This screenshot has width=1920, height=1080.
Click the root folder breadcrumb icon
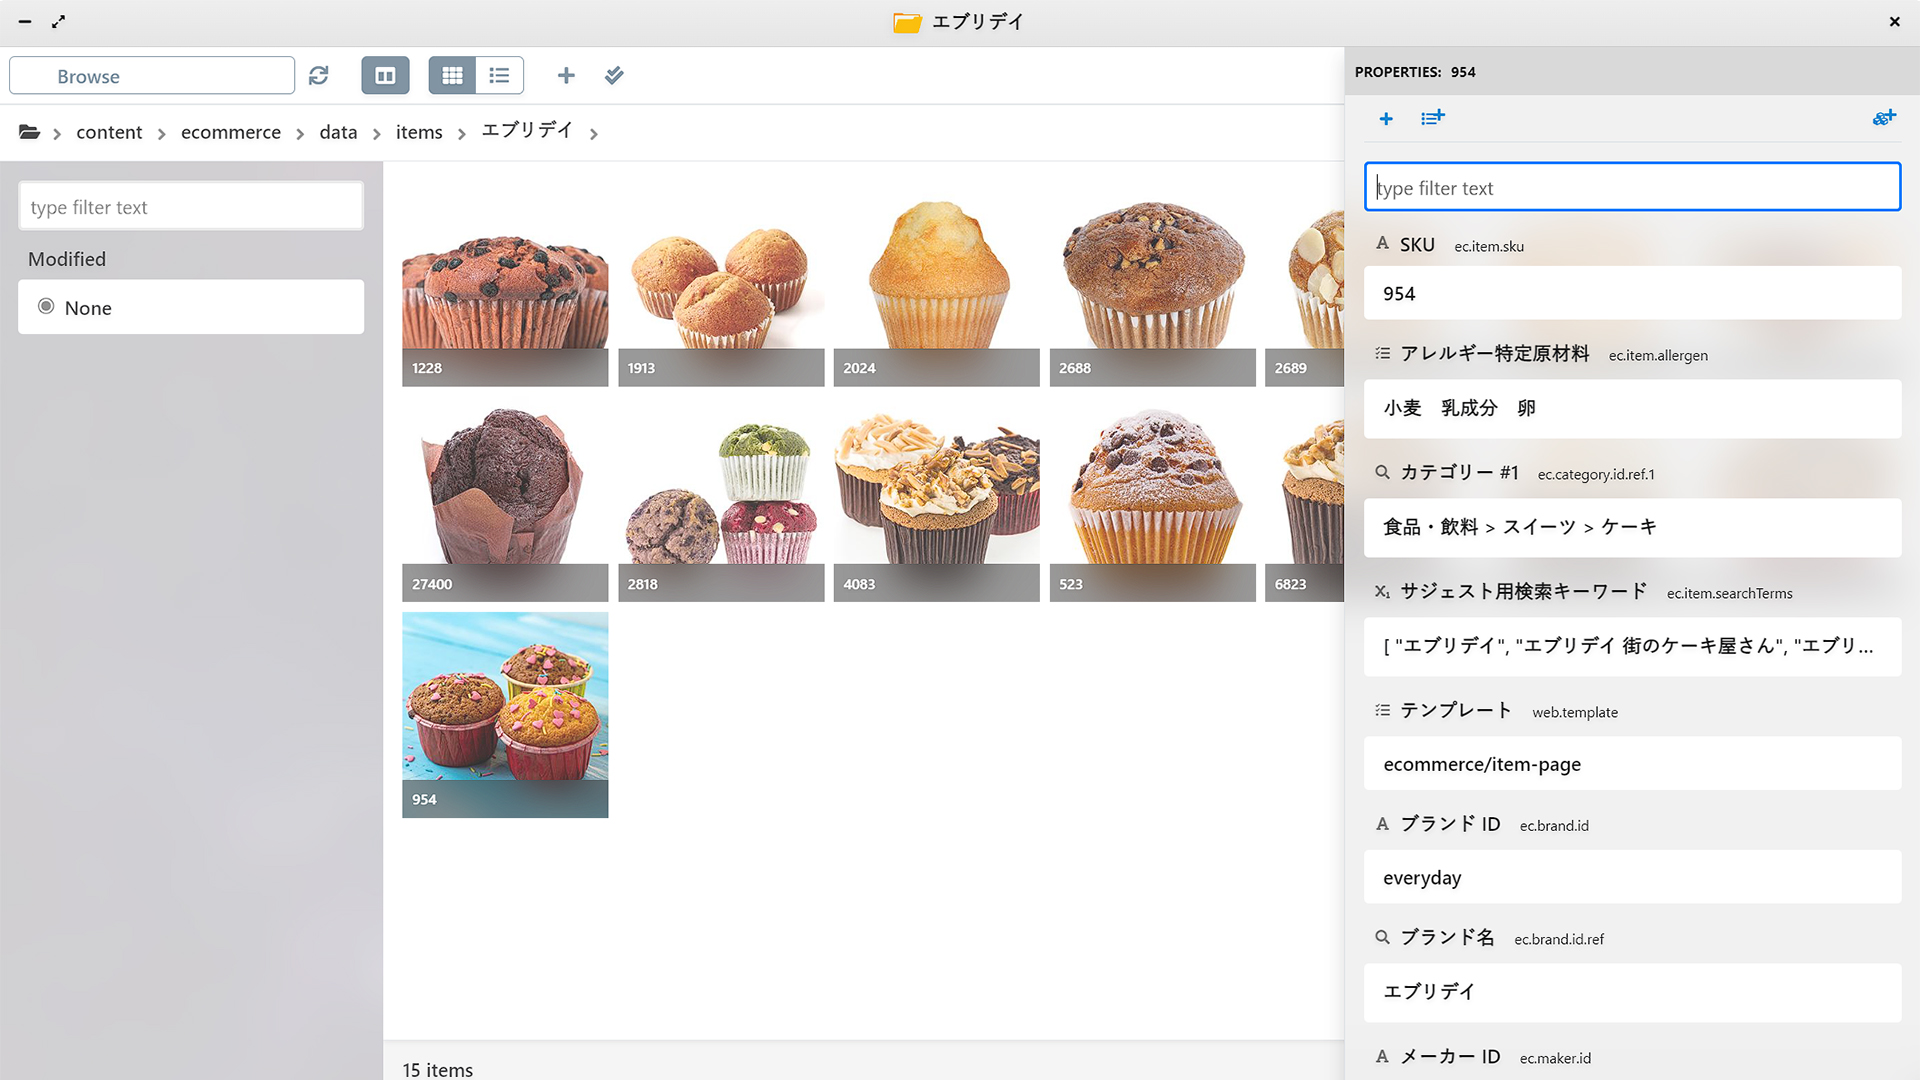(x=29, y=132)
